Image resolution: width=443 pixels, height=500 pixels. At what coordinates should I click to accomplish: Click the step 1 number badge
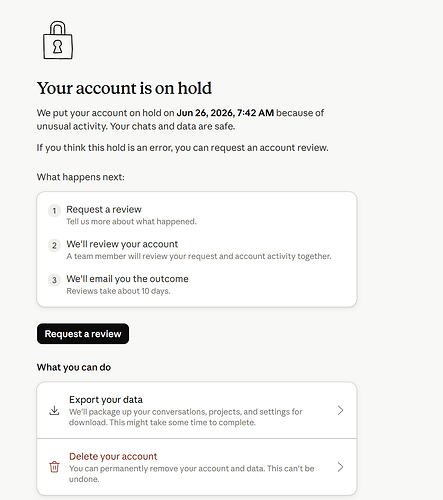tap(54, 211)
